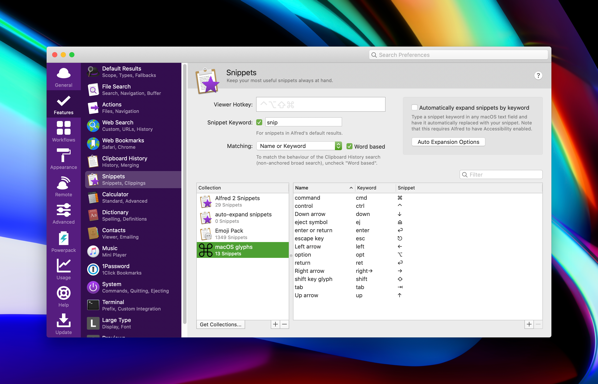
Task: Select the control snippet row
Action: [418, 206]
